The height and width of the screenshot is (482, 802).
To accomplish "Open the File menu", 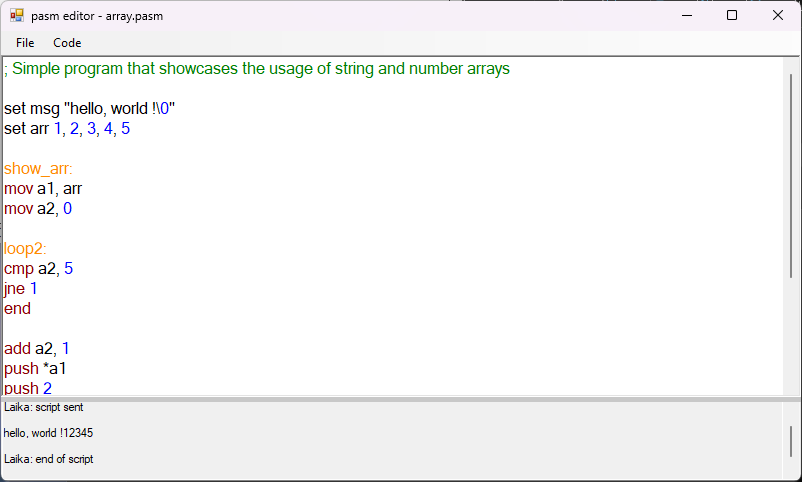I will click(x=25, y=43).
